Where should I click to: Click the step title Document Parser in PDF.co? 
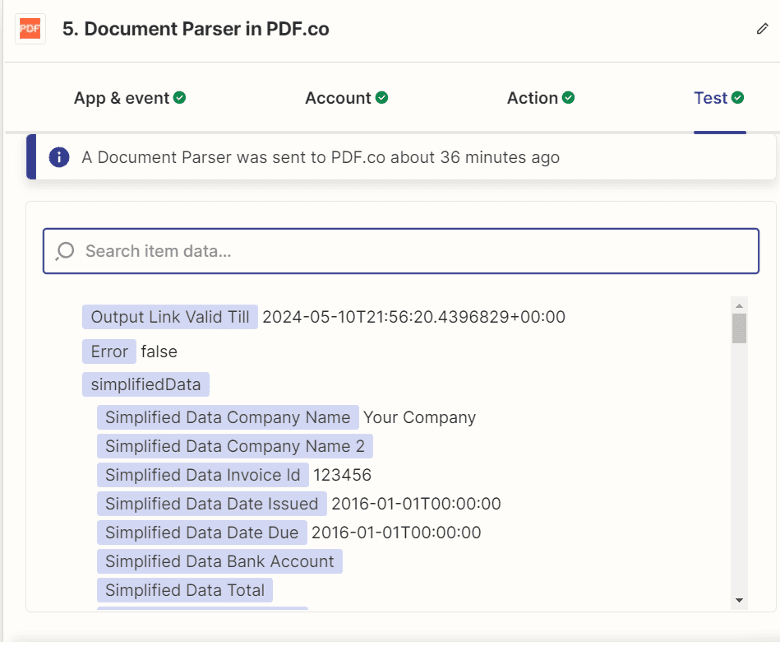tap(195, 29)
